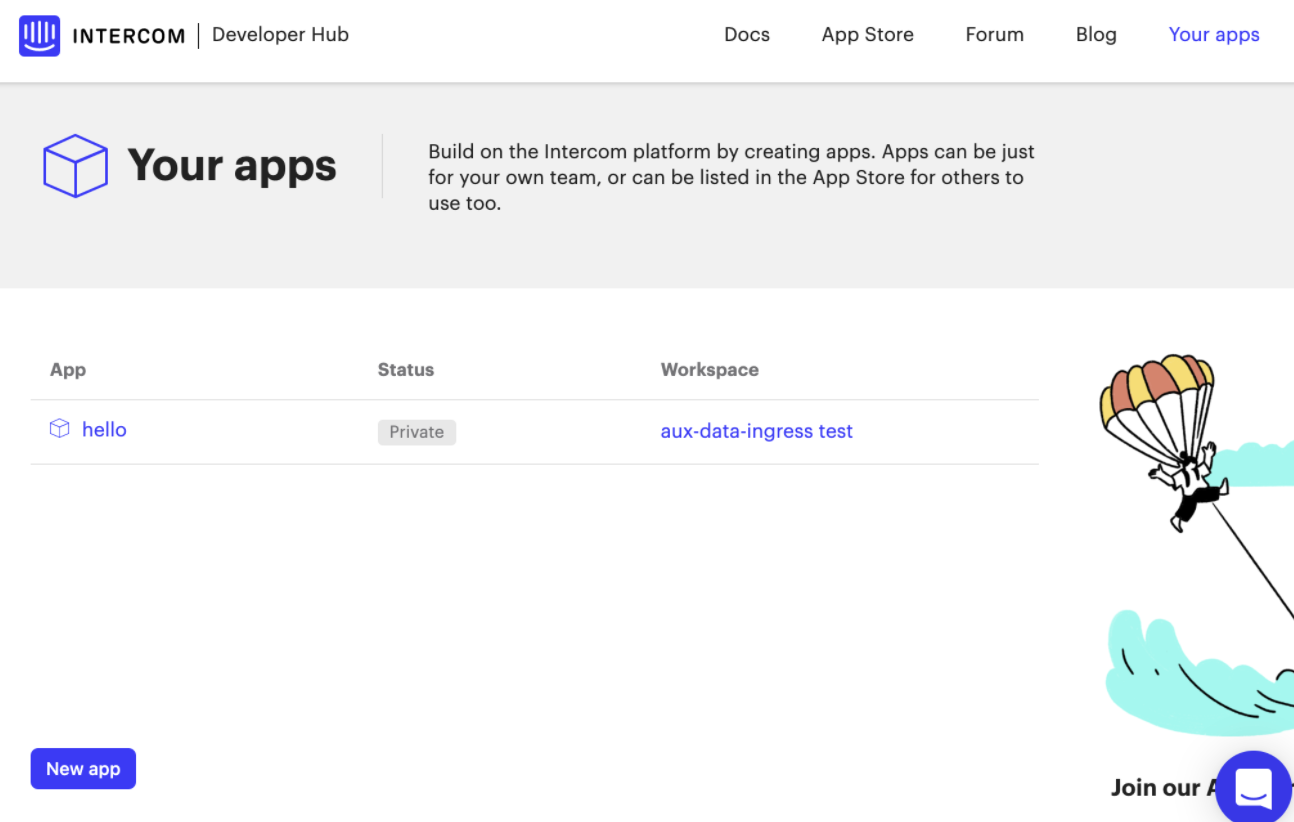This screenshot has height=822, width=1294.
Task: Click the INTERCOM wordmark text
Action: pos(129,36)
